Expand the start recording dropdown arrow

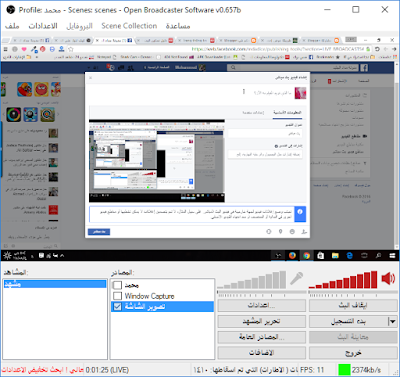click(x=392, y=322)
